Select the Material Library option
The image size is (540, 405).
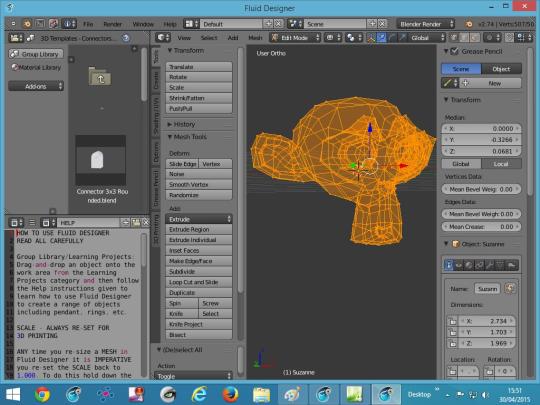(x=36, y=68)
